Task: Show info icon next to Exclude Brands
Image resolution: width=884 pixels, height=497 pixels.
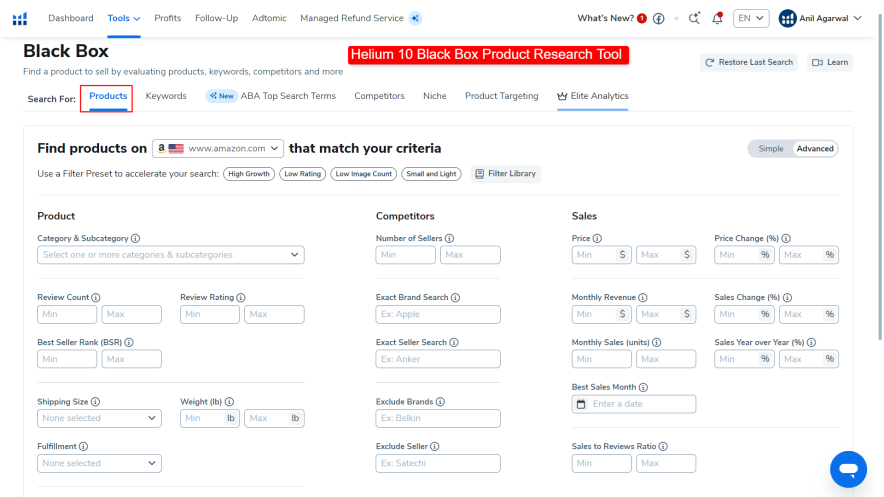Action: click(x=440, y=402)
